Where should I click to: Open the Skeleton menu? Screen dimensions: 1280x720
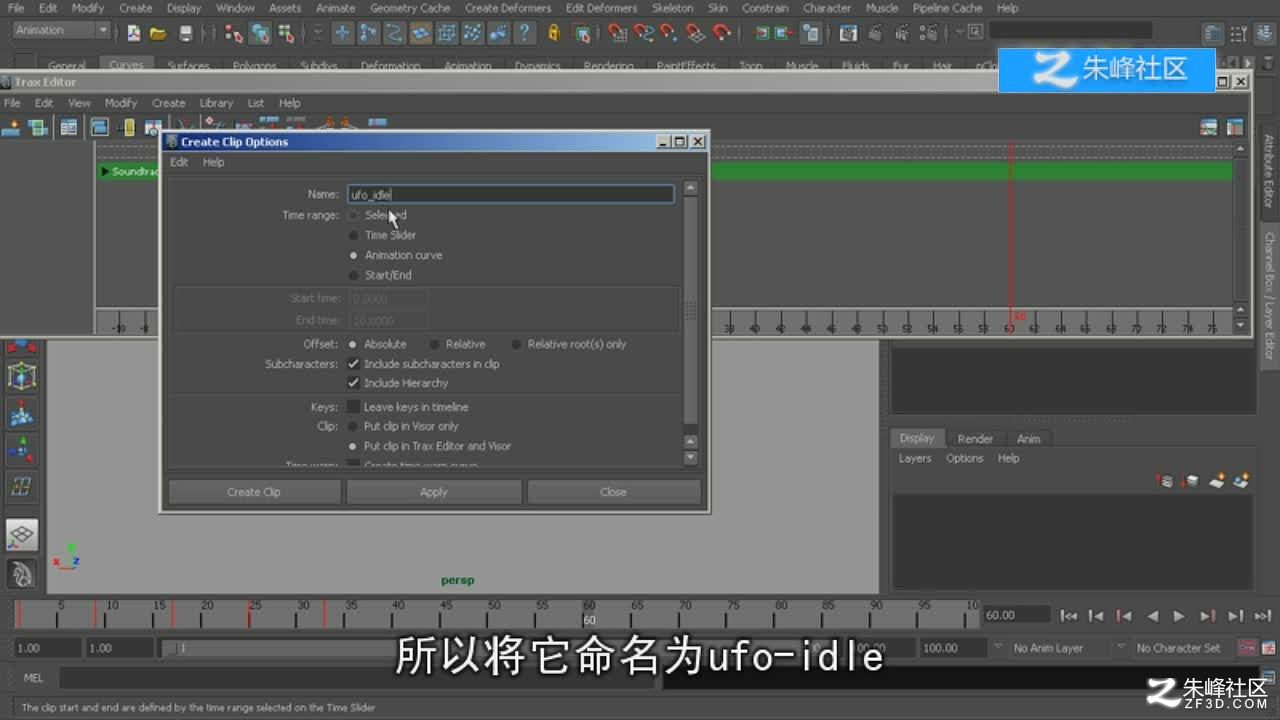point(672,8)
